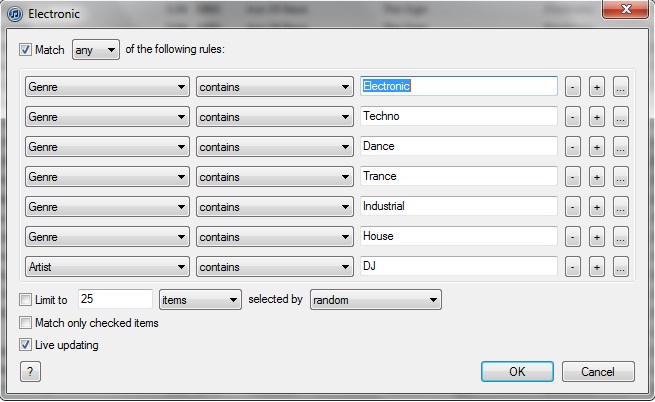Viewport: 655px width, 402px height.
Task: Toggle the Match rules checkbox
Action: (25, 49)
